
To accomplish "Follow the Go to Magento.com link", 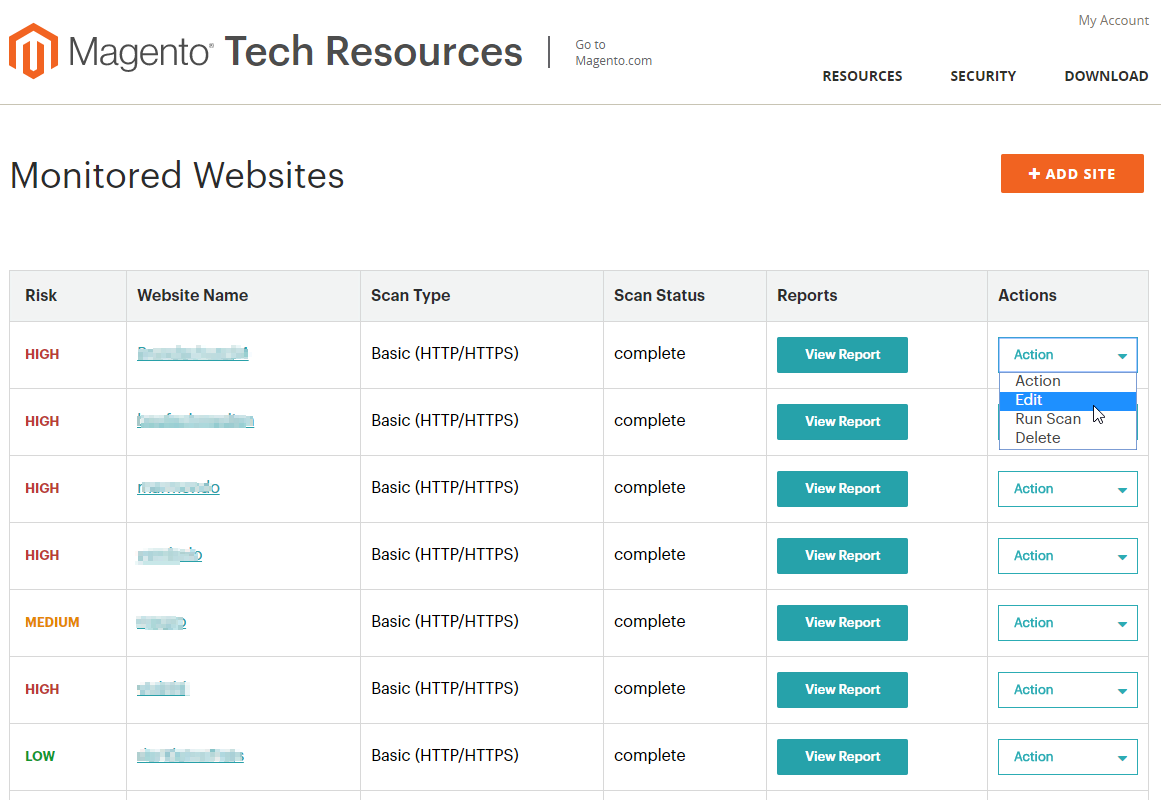I will (613, 52).
